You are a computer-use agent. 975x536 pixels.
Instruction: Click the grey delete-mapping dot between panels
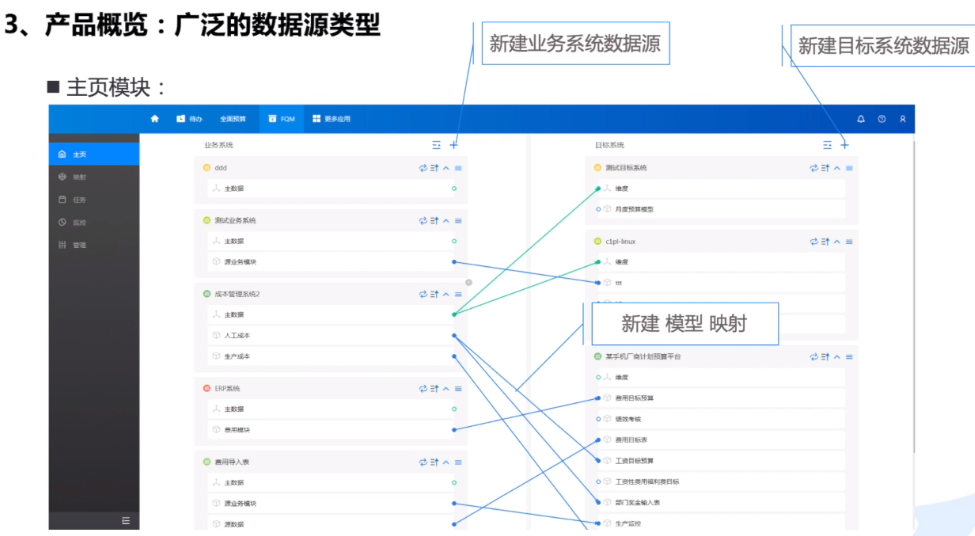tap(469, 282)
